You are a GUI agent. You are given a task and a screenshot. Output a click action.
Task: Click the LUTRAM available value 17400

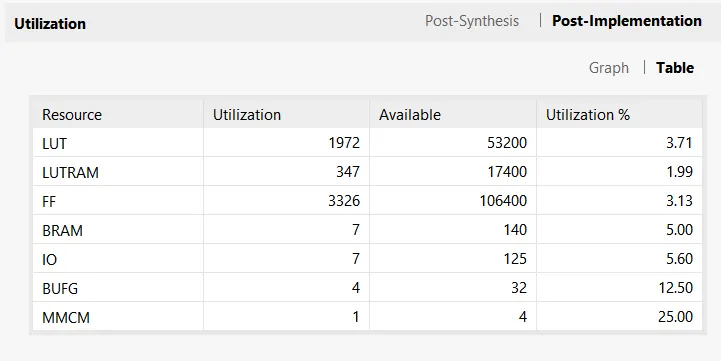click(507, 172)
